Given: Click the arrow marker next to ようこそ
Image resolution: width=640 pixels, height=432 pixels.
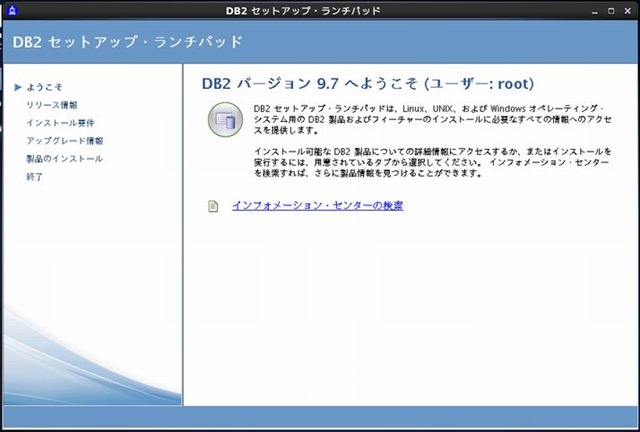Looking at the screenshot, I should [17, 87].
